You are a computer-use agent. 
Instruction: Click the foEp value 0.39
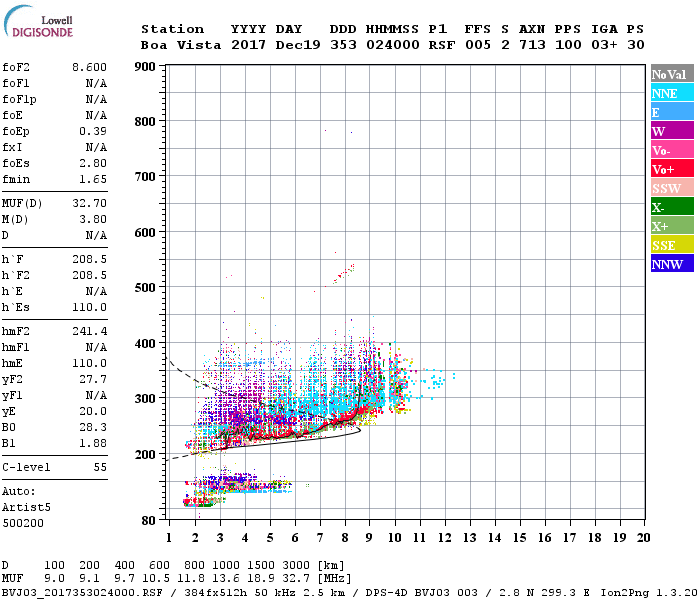[93, 131]
